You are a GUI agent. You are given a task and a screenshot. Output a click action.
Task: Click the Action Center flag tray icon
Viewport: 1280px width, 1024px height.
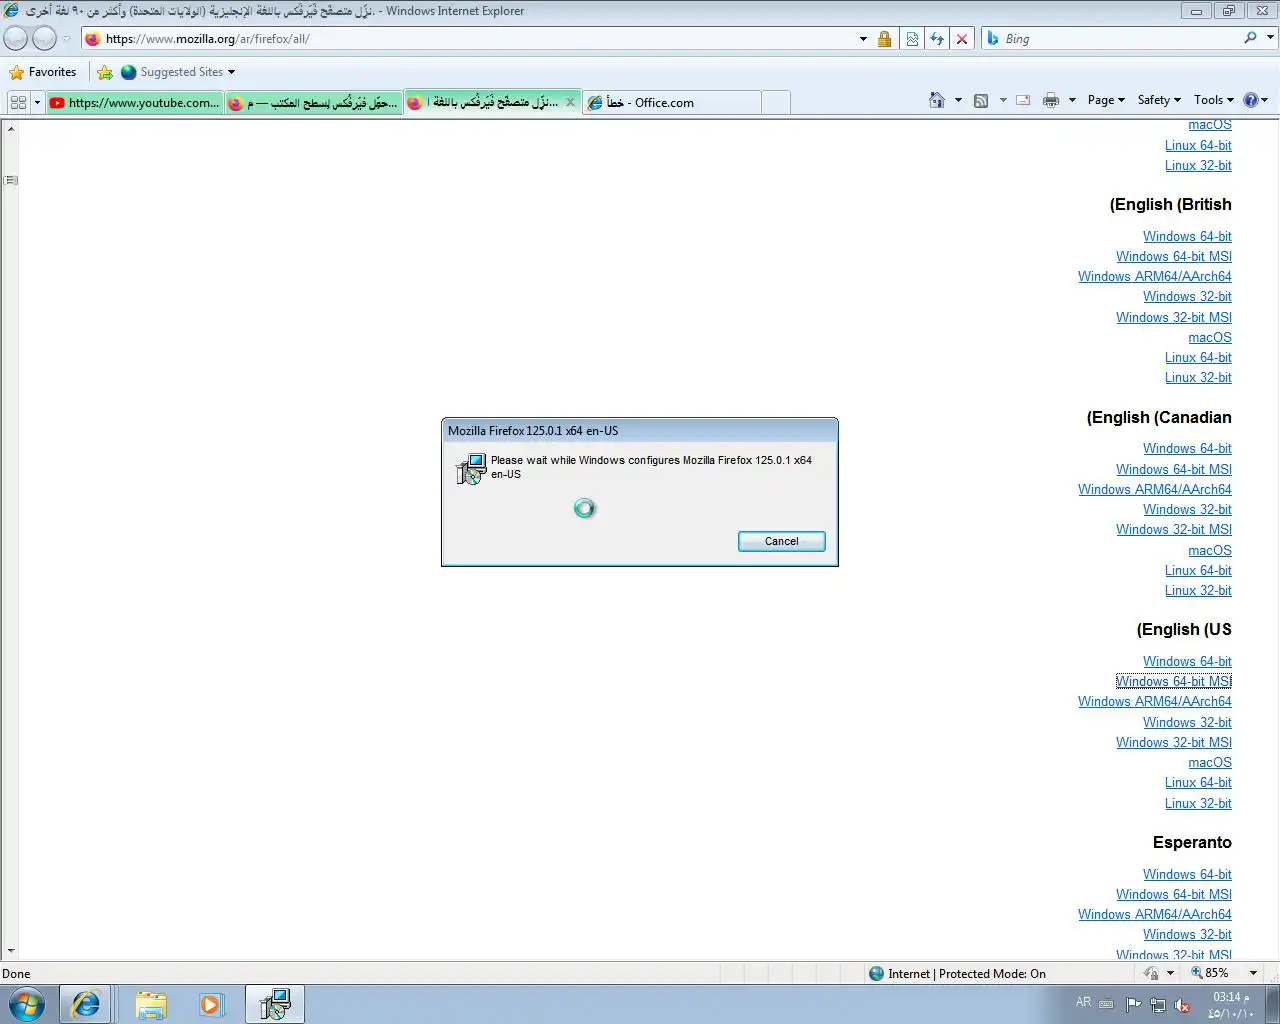point(1133,1005)
